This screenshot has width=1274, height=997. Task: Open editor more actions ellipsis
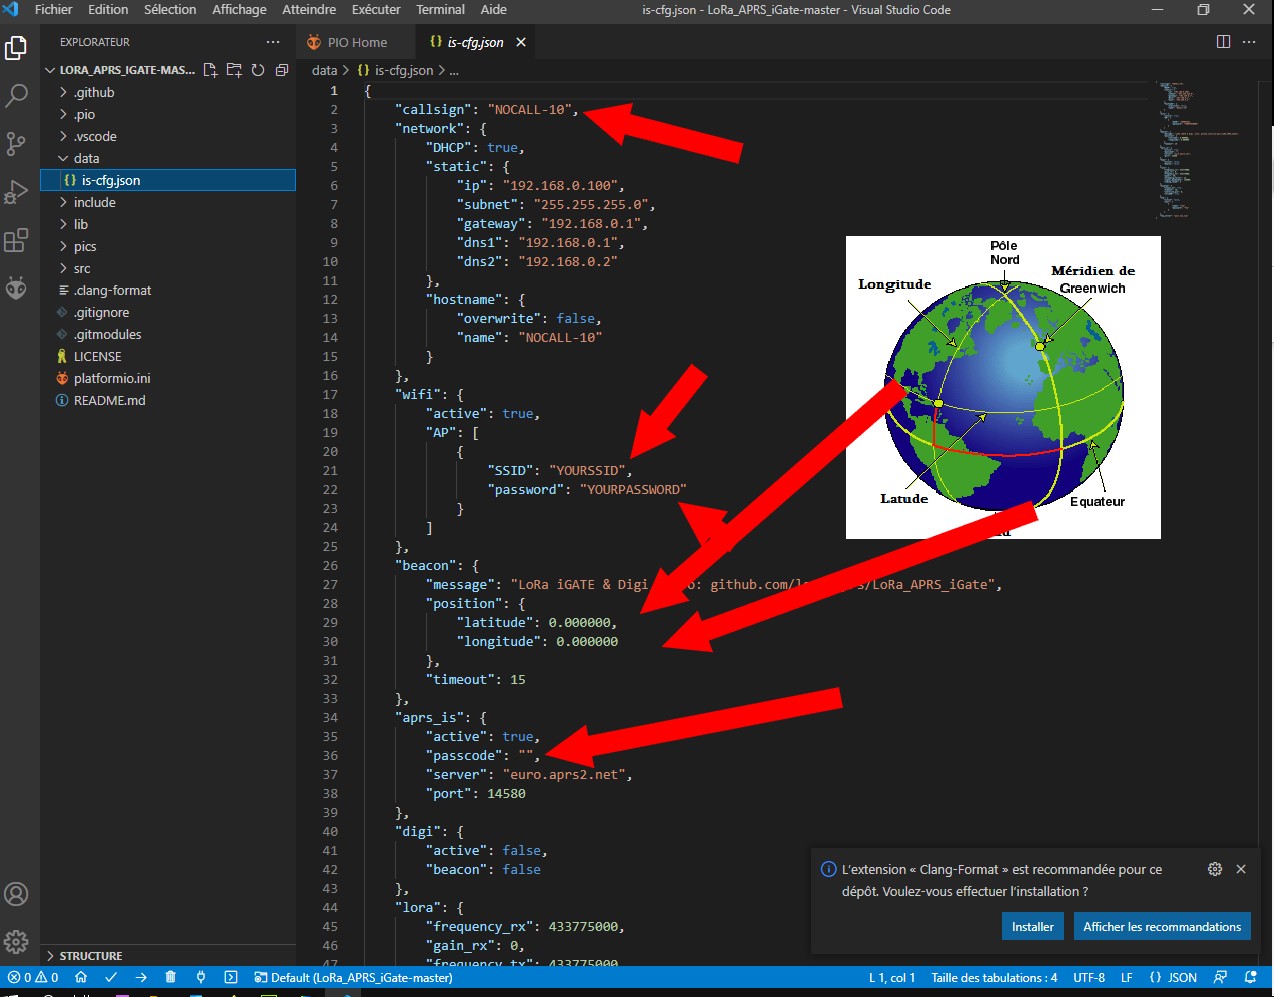click(x=1249, y=42)
